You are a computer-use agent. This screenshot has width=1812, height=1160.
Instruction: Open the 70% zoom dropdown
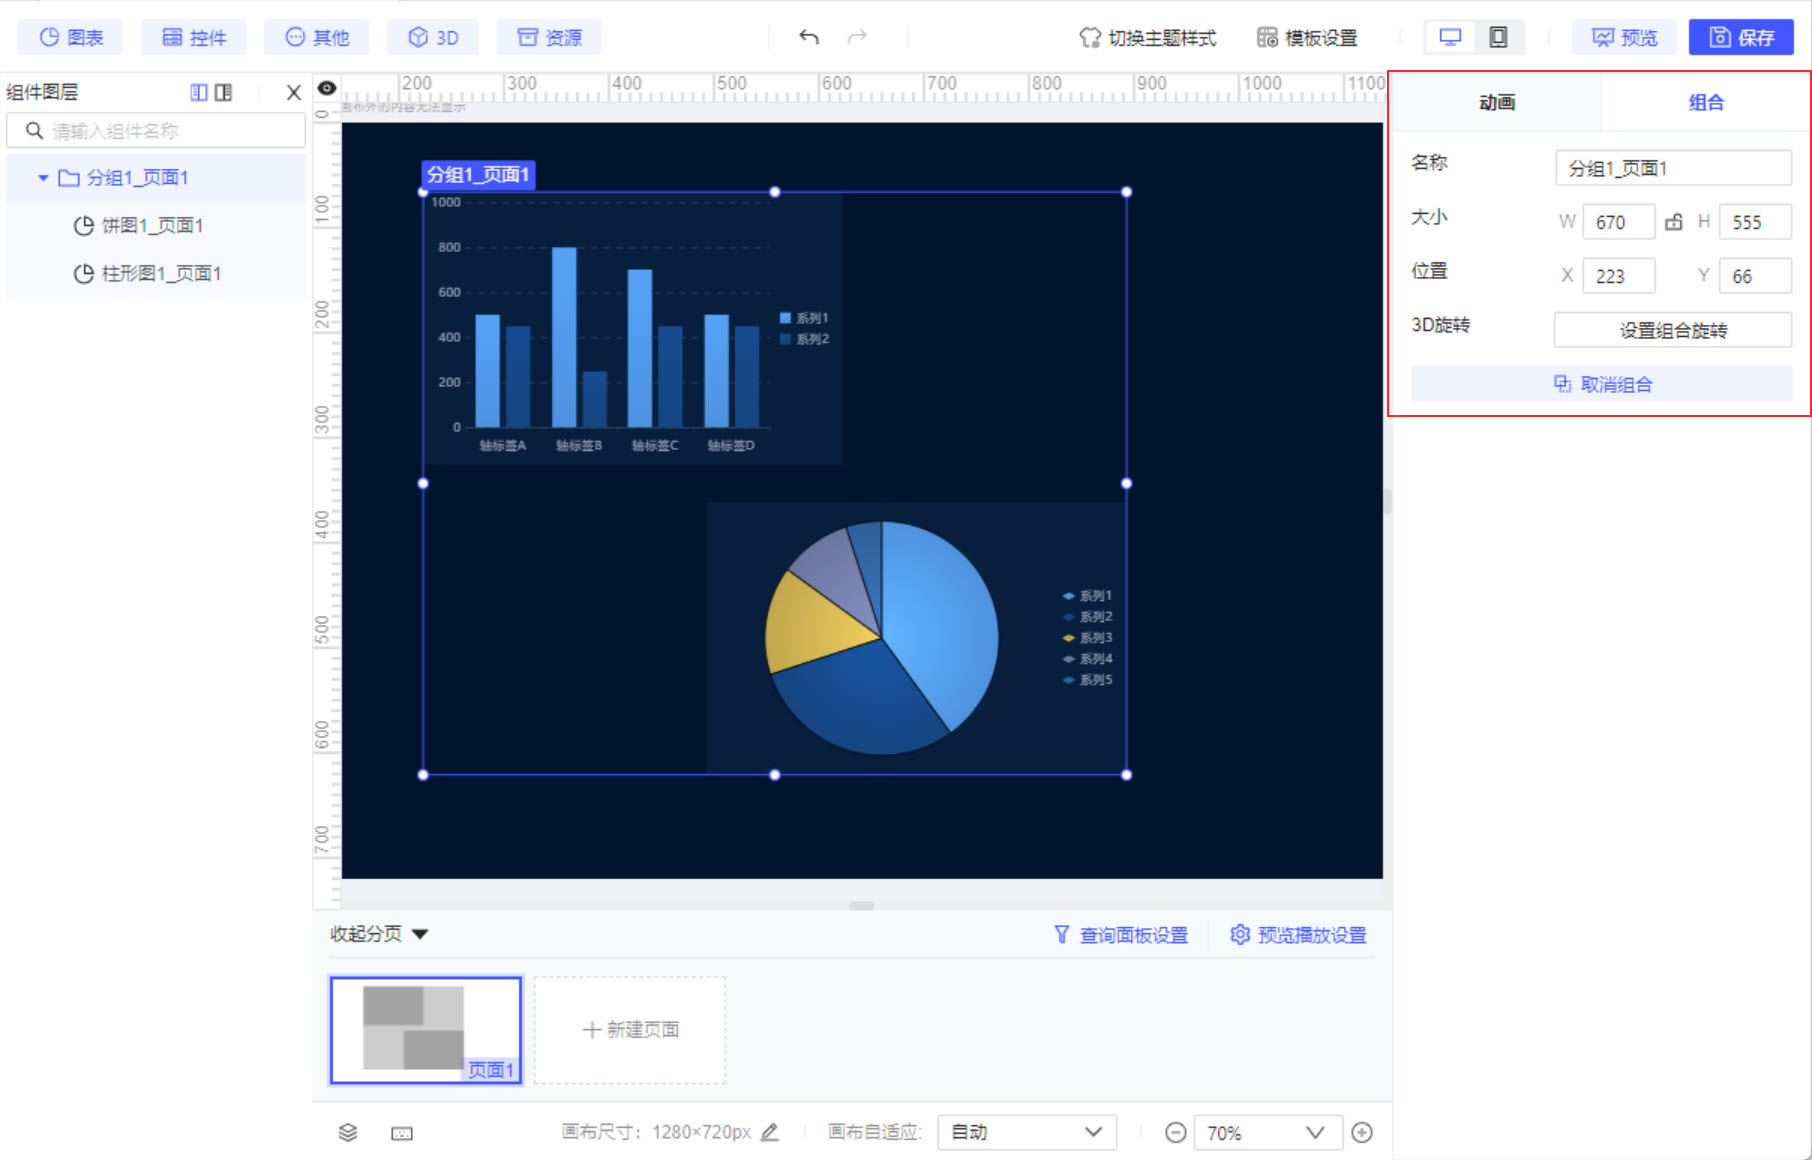[x=1267, y=1132]
